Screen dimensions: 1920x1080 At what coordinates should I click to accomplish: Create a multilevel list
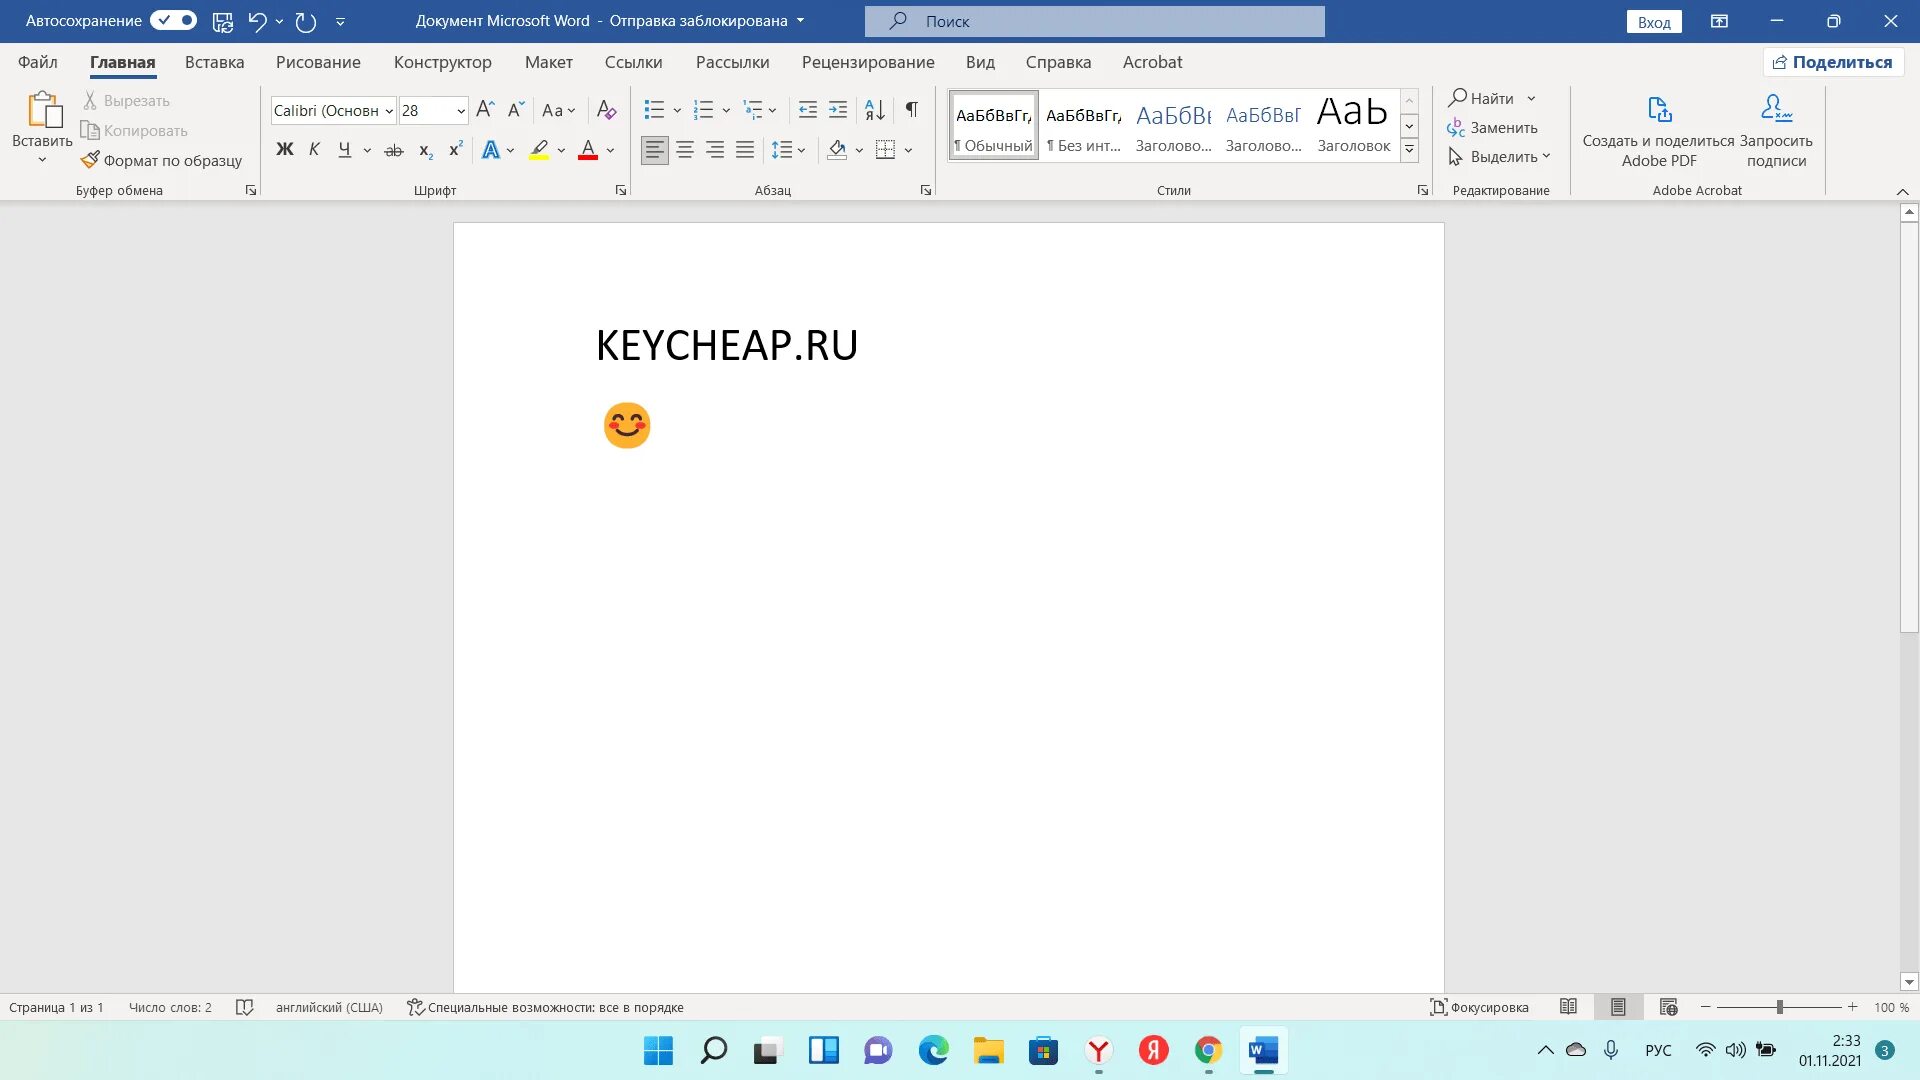(x=752, y=110)
